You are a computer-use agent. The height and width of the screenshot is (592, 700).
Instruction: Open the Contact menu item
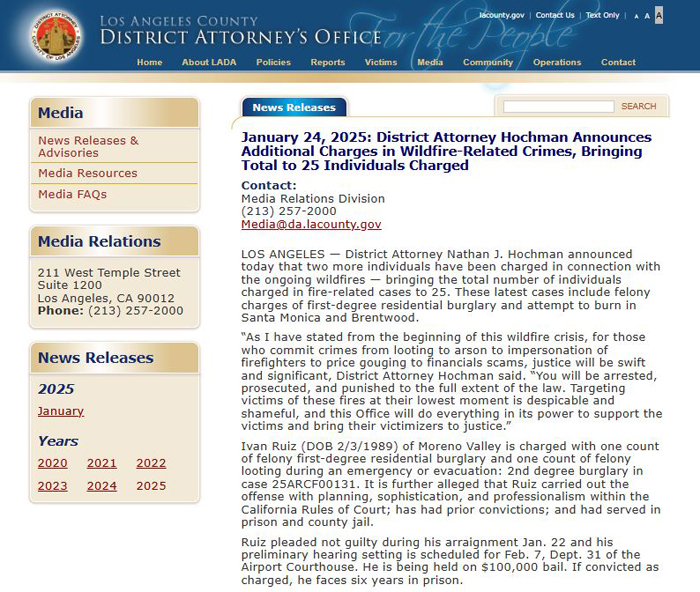(x=618, y=63)
